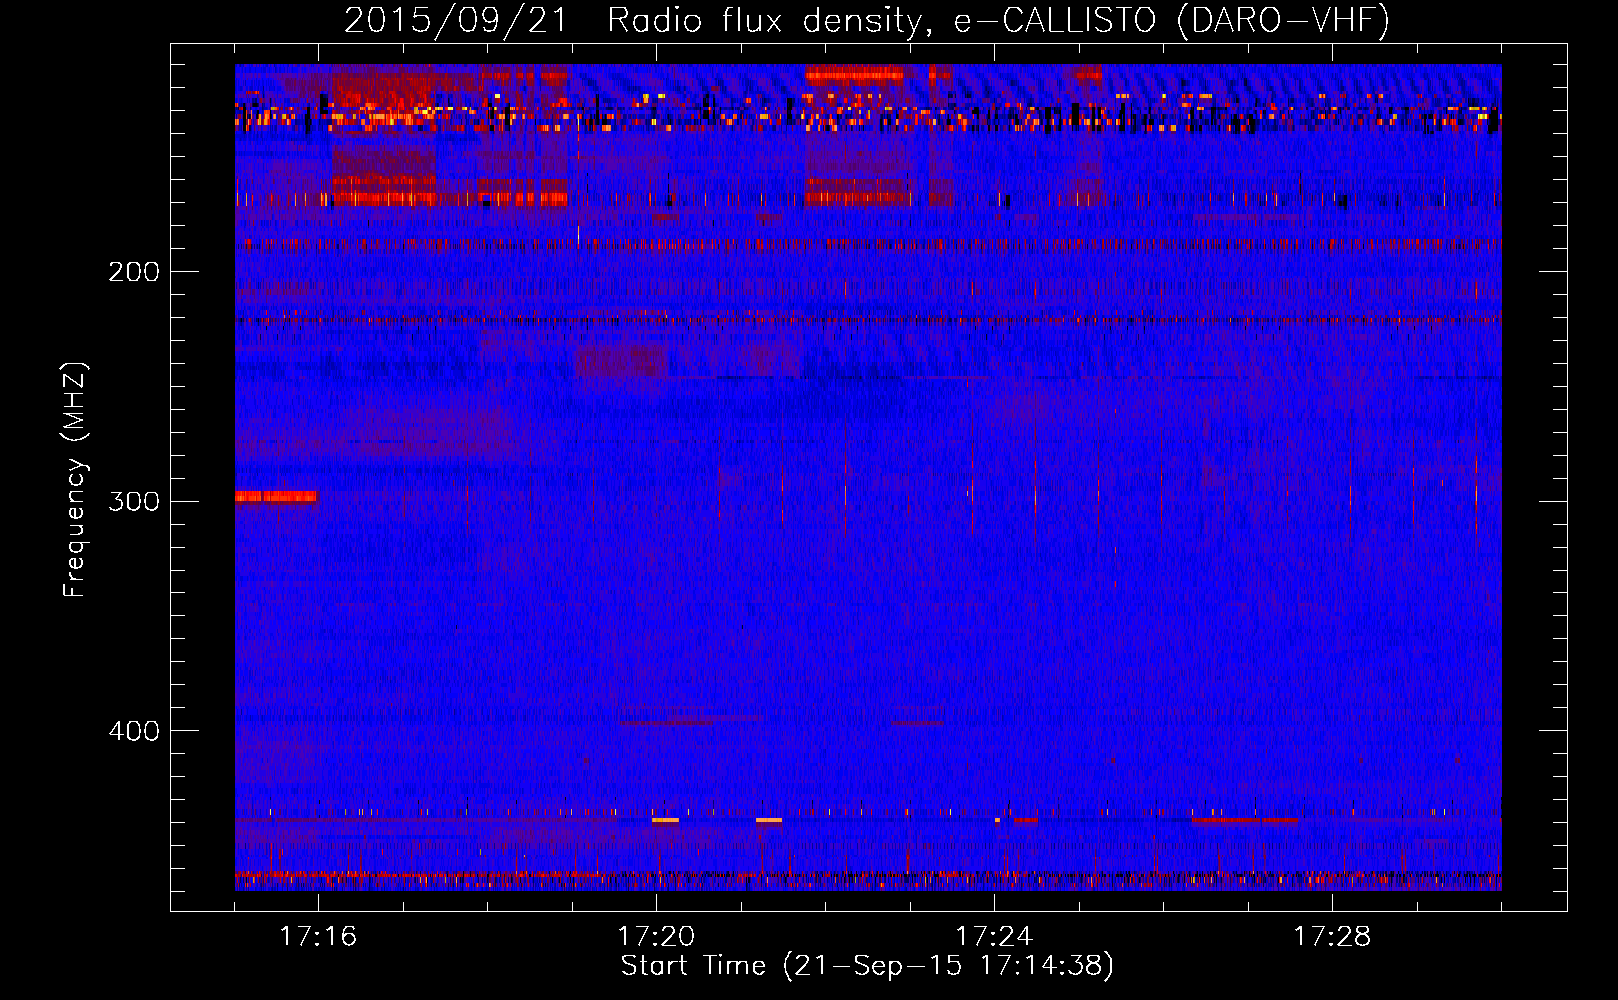The image size is (1618, 1000).
Task: Select the 400 frequency tick label
Action: click(134, 731)
